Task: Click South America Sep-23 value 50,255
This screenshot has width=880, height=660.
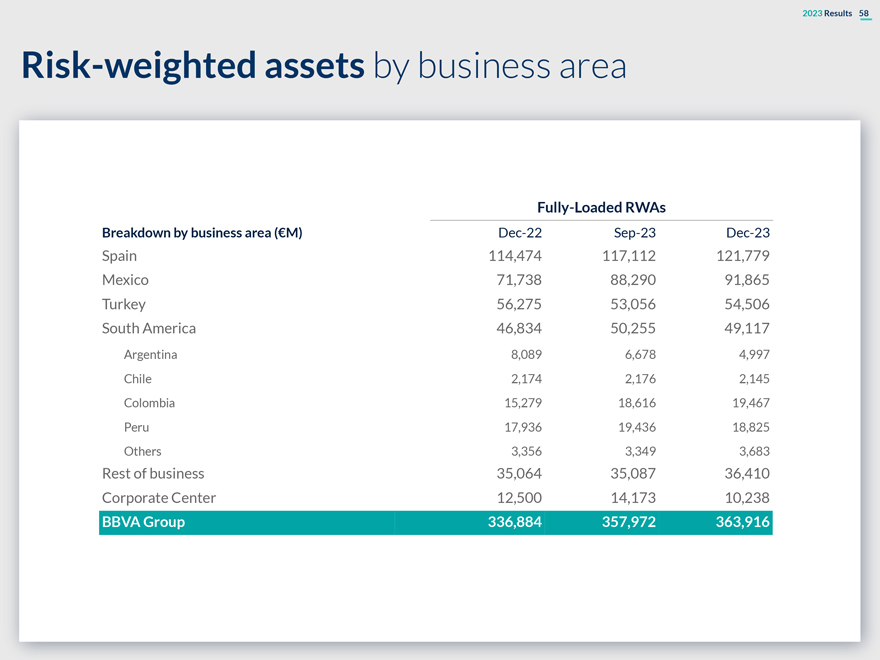Action: click(x=632, y=328)
